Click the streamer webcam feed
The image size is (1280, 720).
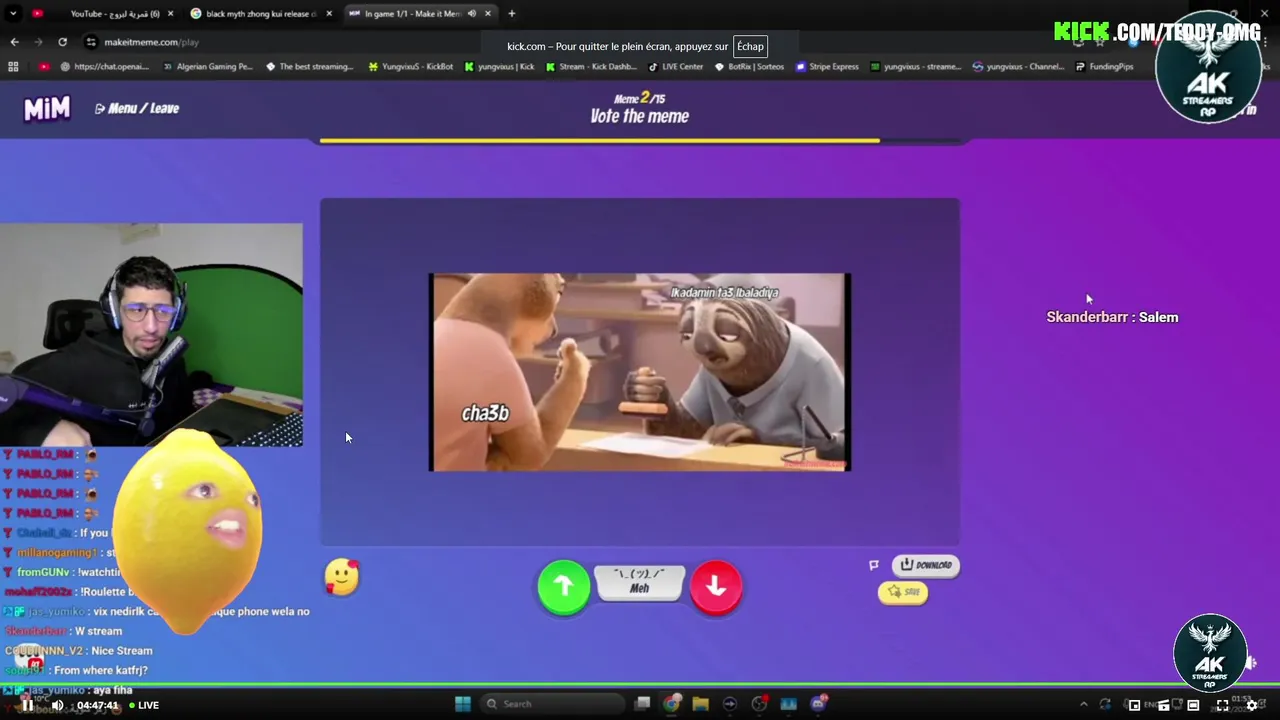pyautogui.click(x=151, y=334)
